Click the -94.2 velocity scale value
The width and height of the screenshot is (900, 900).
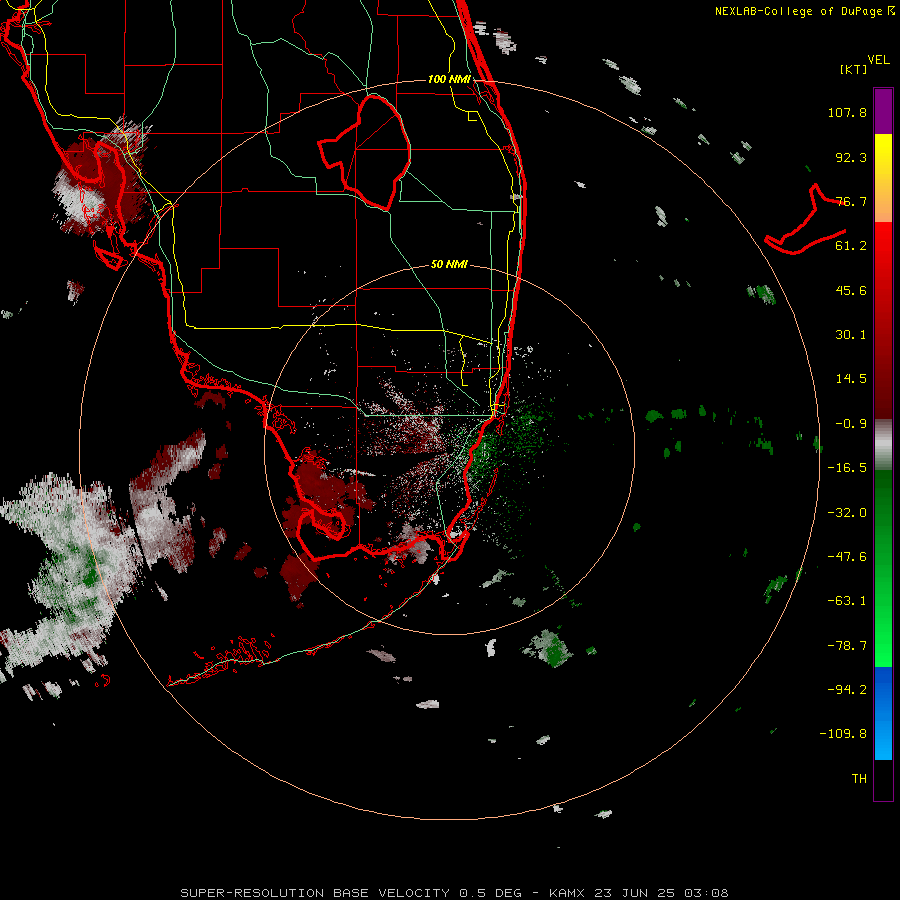847,690
